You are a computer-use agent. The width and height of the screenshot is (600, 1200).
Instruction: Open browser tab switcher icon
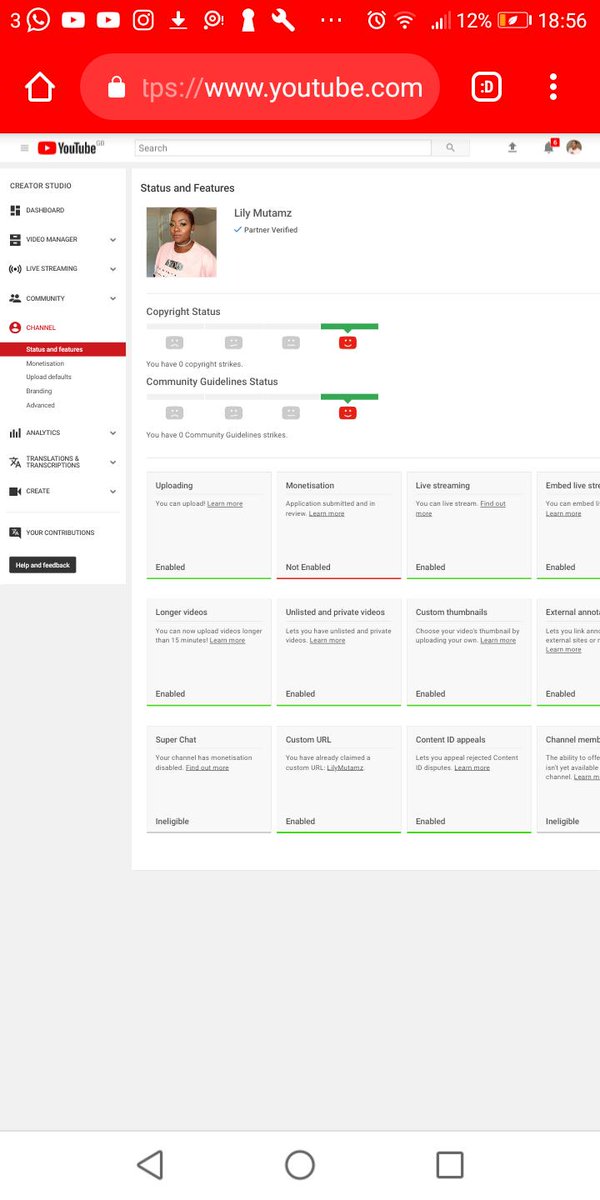487,88
